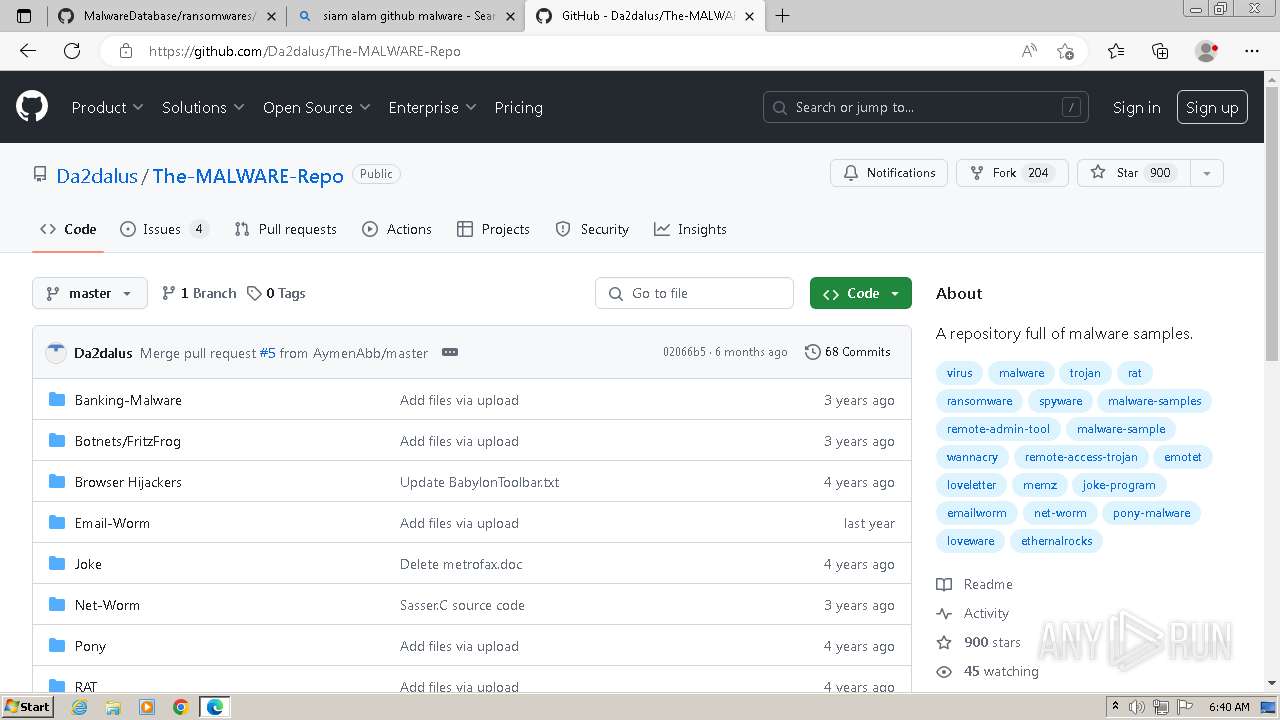Click the view site information lock icon
This screenshot has width=1280, height=720.
[x=125, y=51]
